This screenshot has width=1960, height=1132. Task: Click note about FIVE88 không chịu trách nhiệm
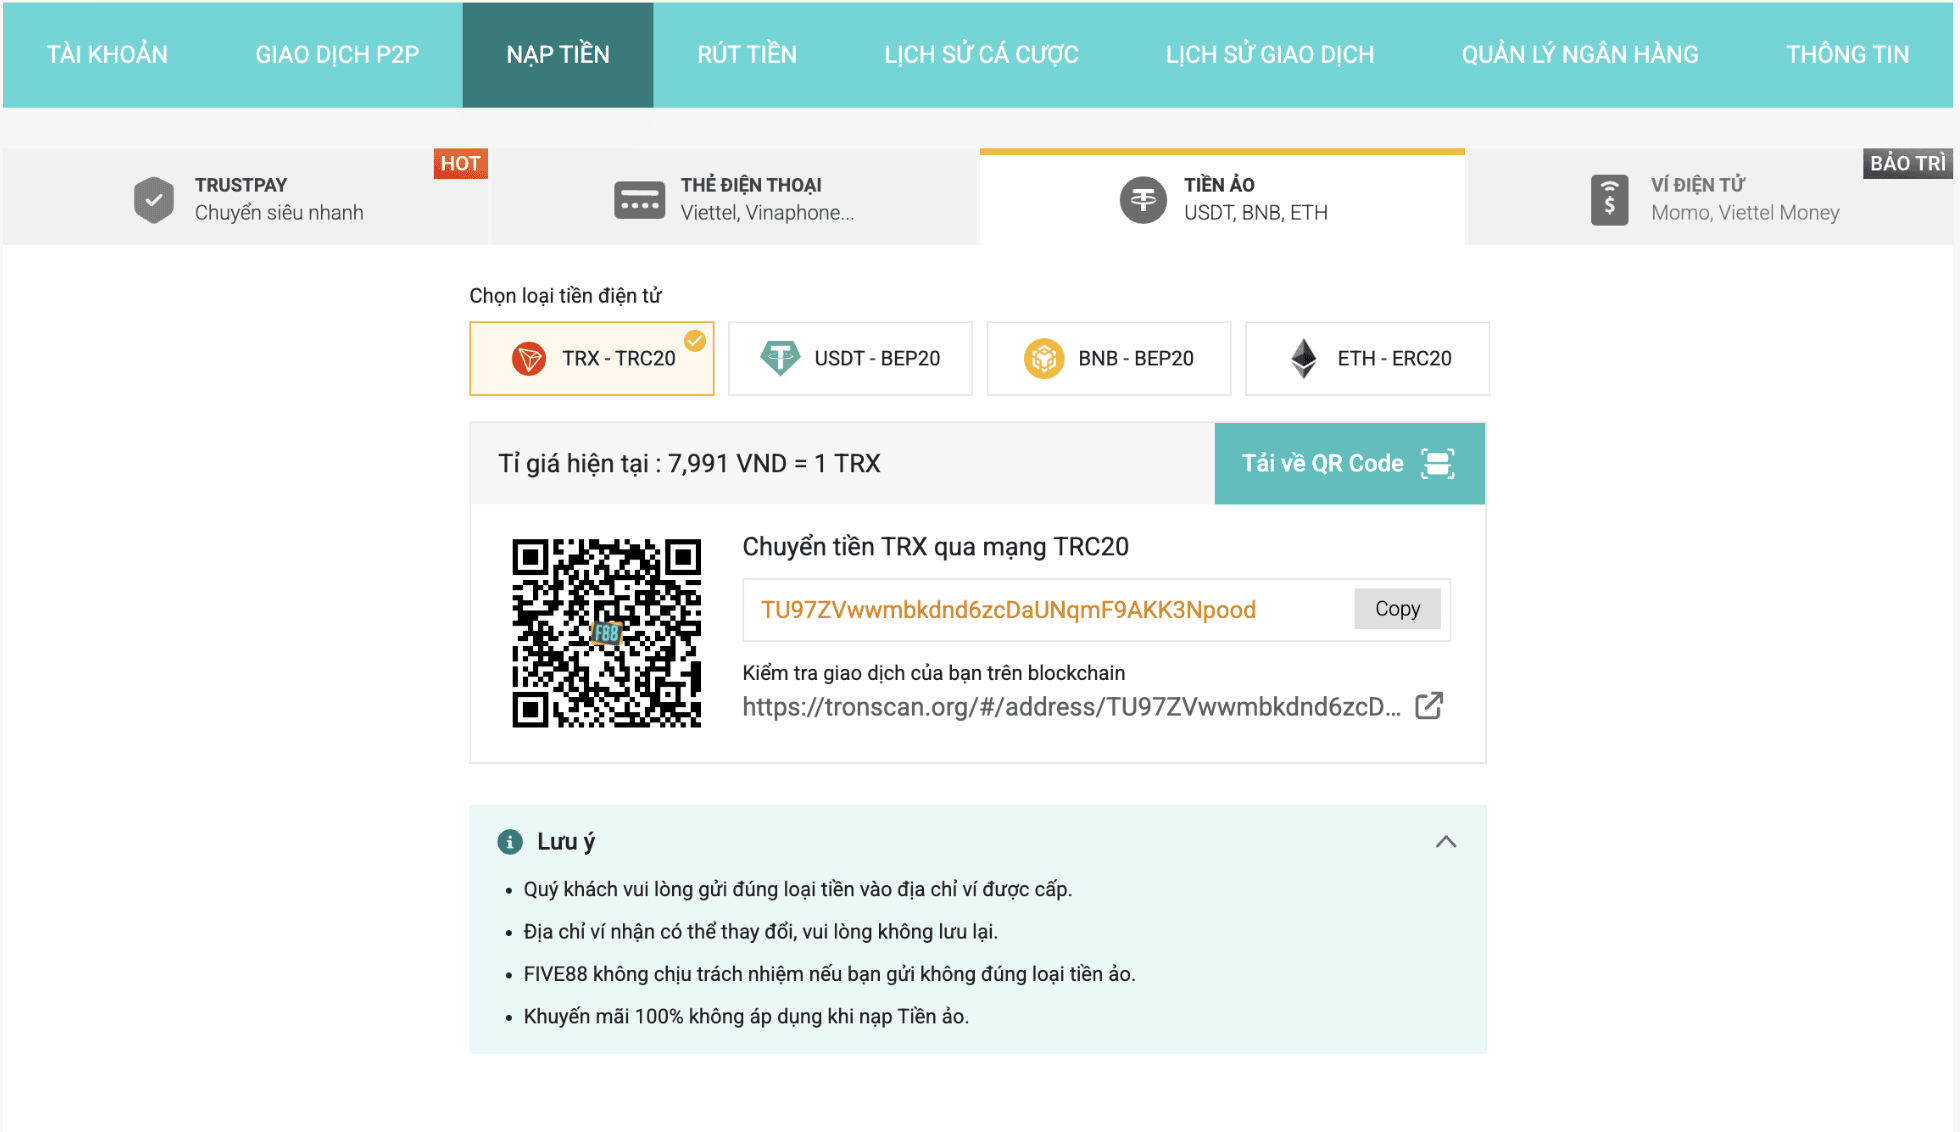(x=830, y=974)
